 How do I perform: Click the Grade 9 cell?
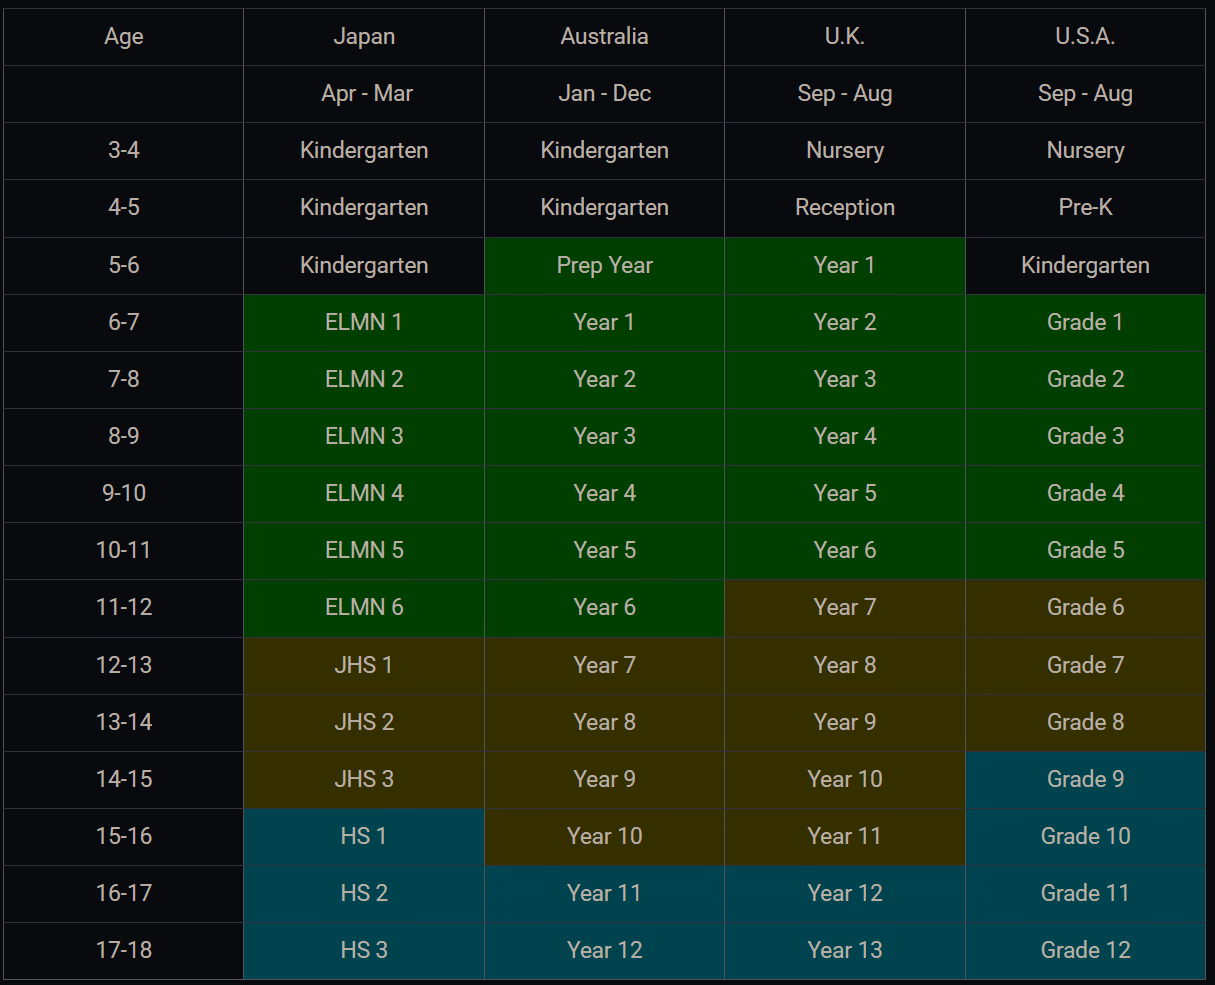pos(1085,780)
